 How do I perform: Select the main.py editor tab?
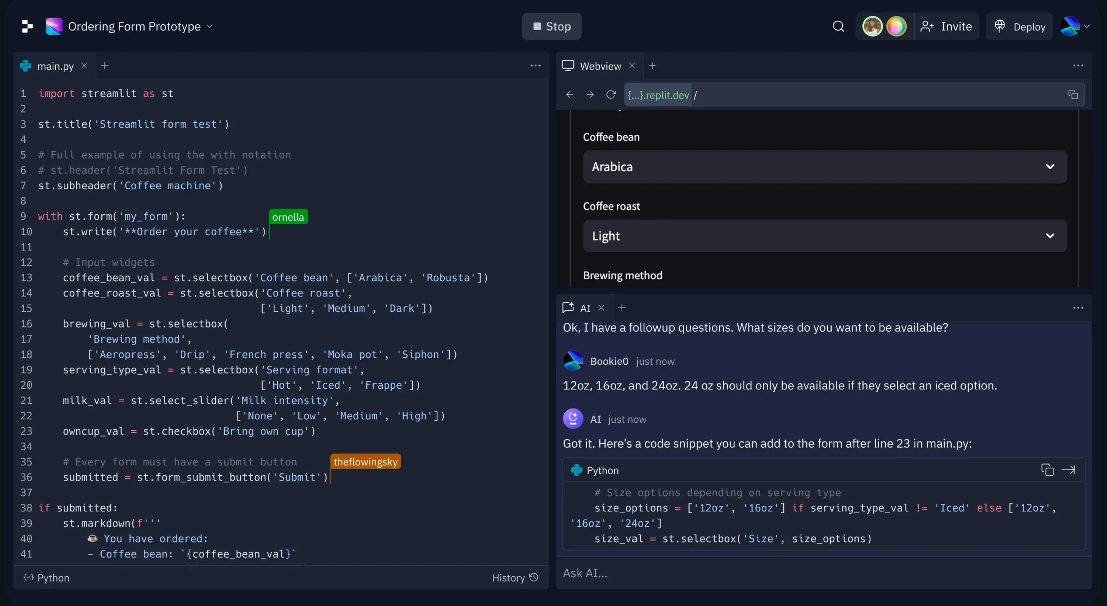[55, 66]
